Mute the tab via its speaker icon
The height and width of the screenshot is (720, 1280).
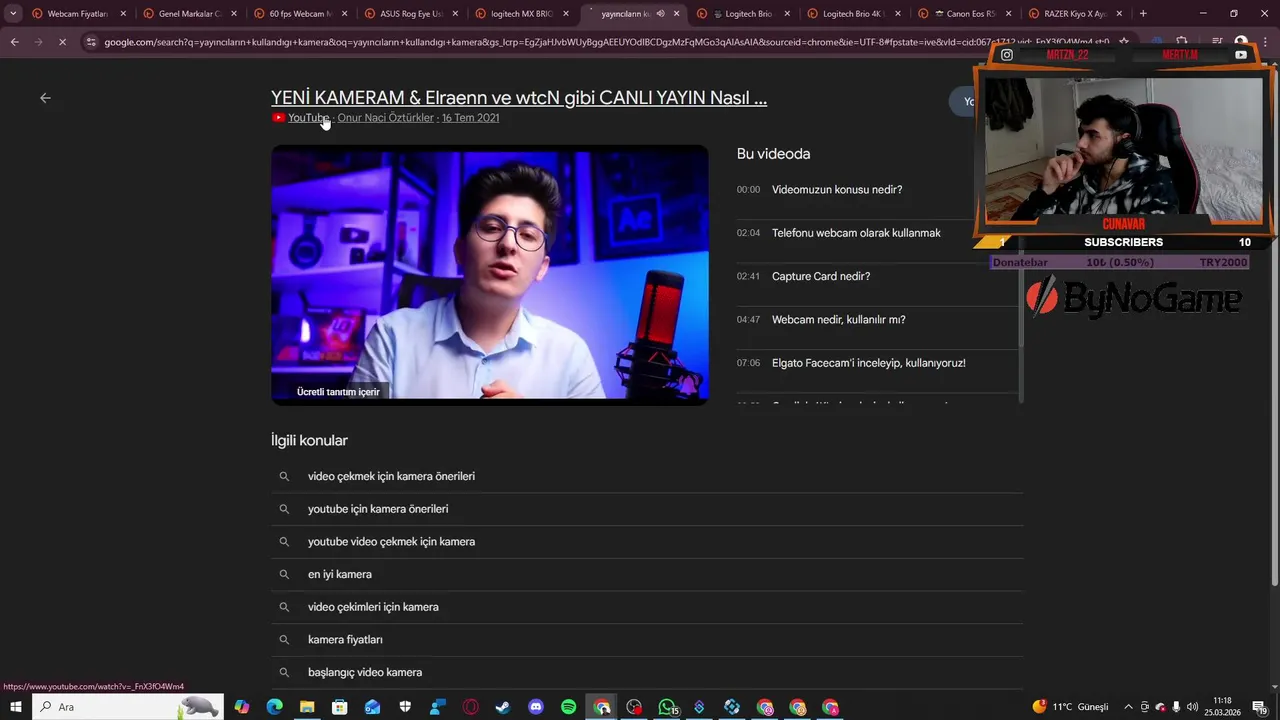660,14
